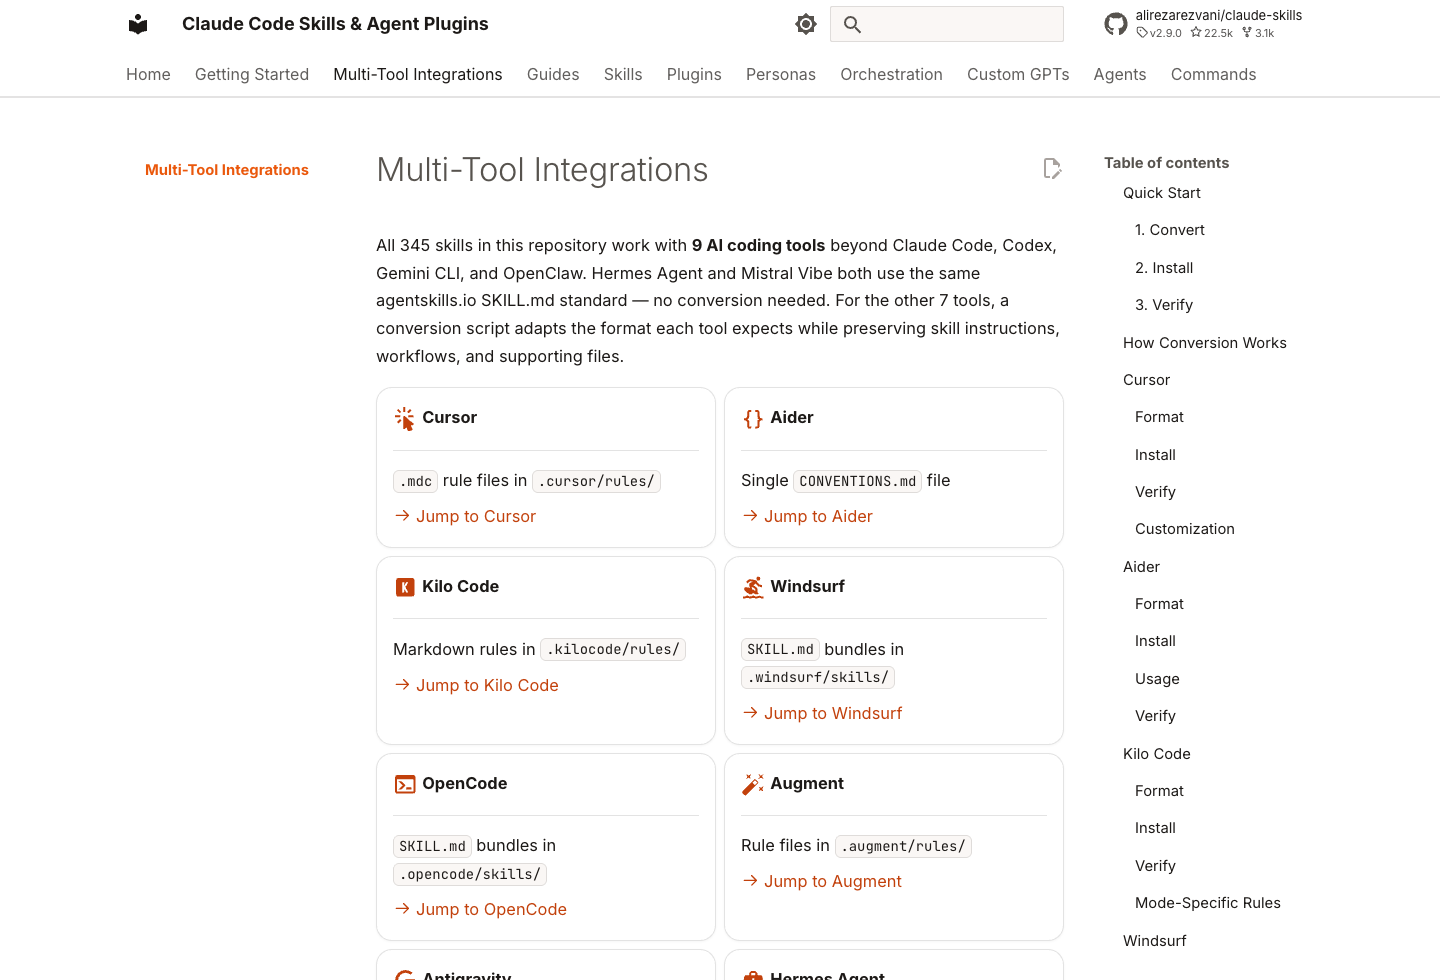Open the Getting Started tab
Screen dimensions: 1440x980
(x=252, y=74)
